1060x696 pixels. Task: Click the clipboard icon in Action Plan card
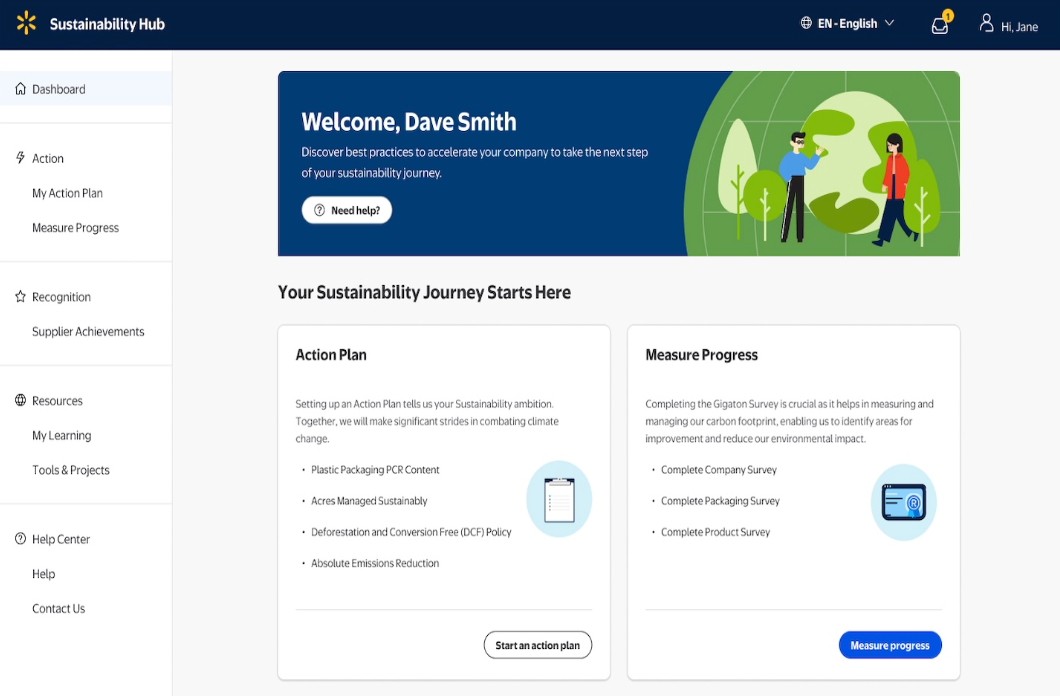pyautogui.click(x=559, y=499)
